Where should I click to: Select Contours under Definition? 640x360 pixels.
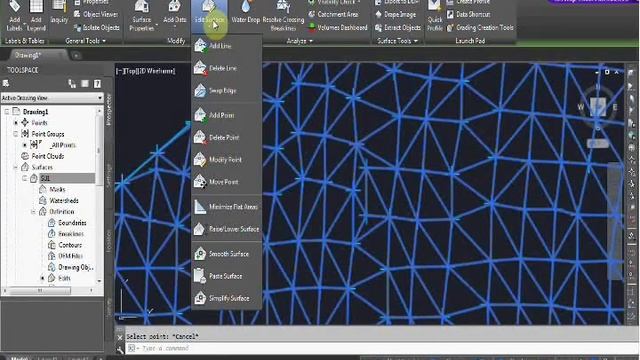click(70, 245)
